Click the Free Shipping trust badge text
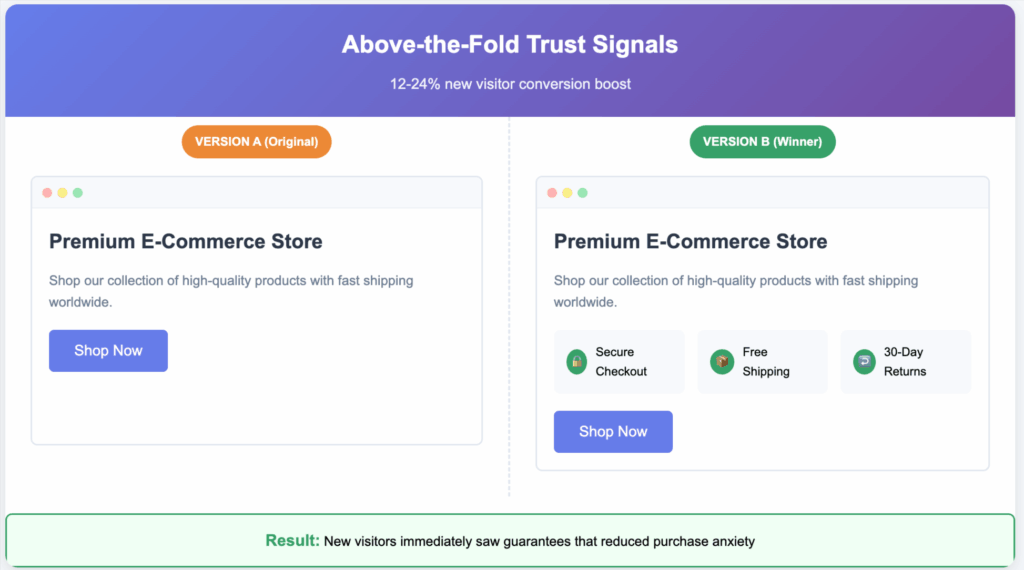 765,362
